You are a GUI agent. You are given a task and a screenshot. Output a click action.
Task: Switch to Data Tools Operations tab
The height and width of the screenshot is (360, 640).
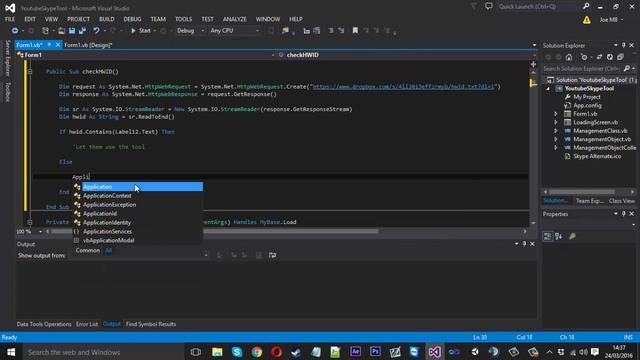click(x=44, y=324)
